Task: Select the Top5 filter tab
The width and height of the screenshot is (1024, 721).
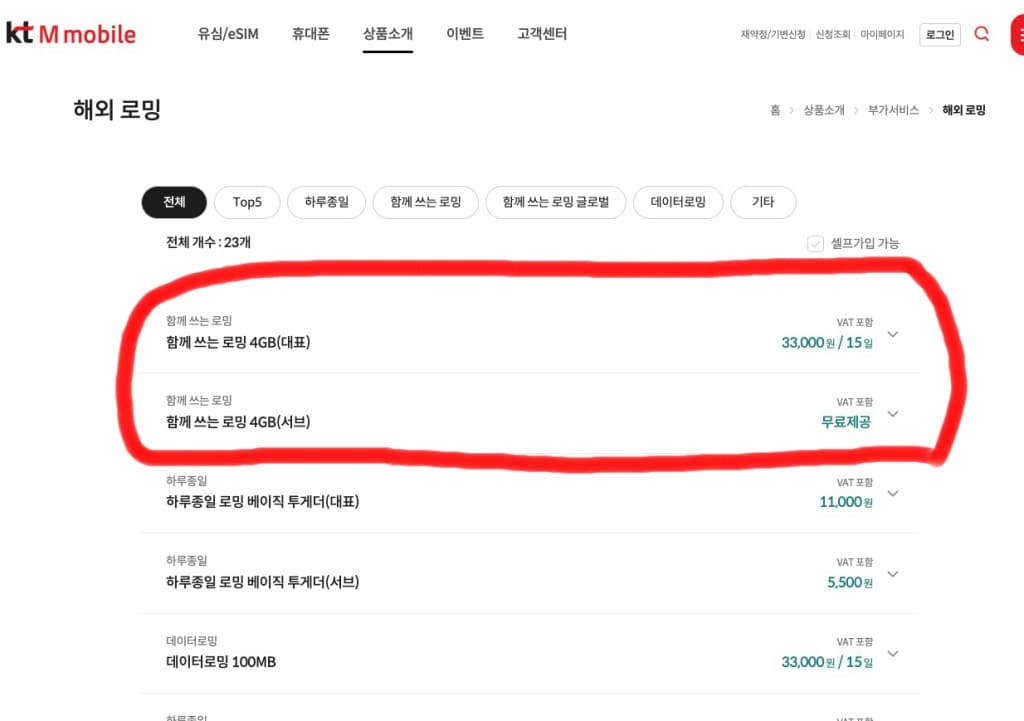Action: (247, 202)
